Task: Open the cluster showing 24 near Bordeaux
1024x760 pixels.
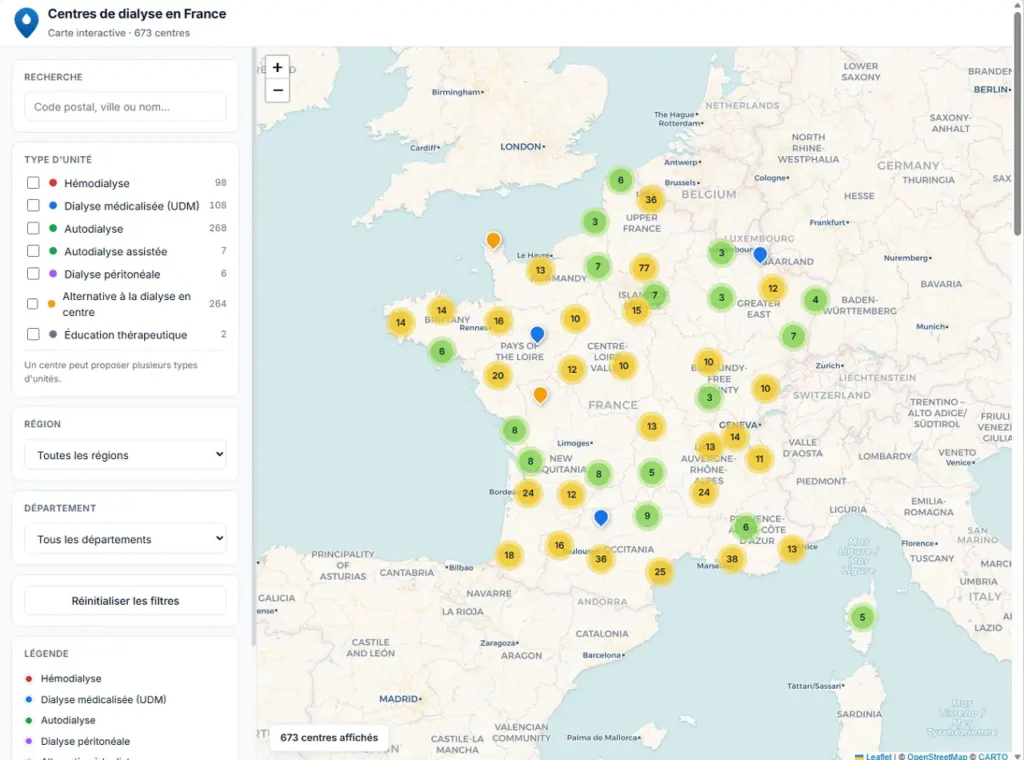Action: tap(528, 493)
